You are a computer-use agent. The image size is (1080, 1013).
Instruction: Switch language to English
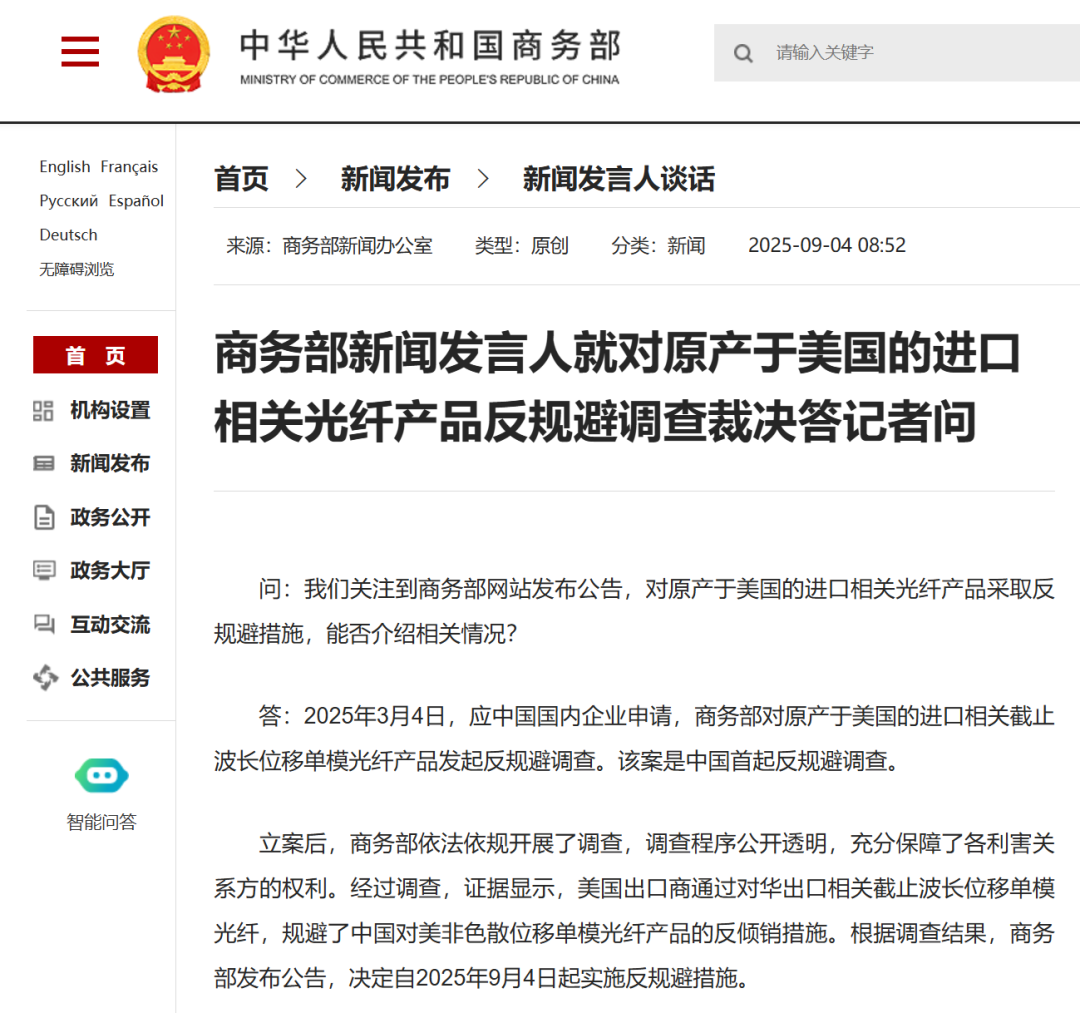65,167
